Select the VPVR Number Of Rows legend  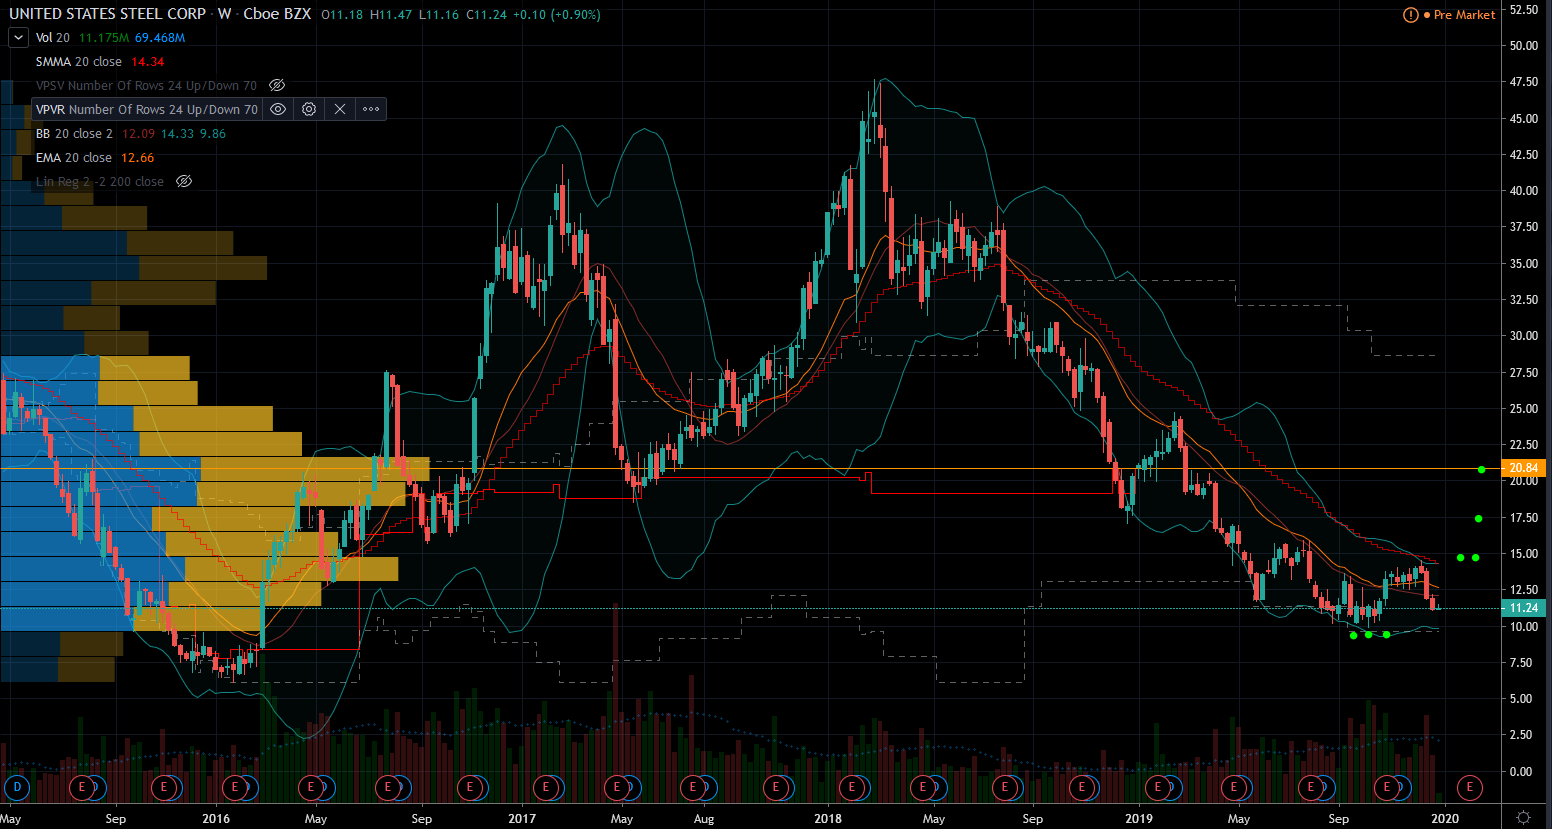click(x=147, y=109)
